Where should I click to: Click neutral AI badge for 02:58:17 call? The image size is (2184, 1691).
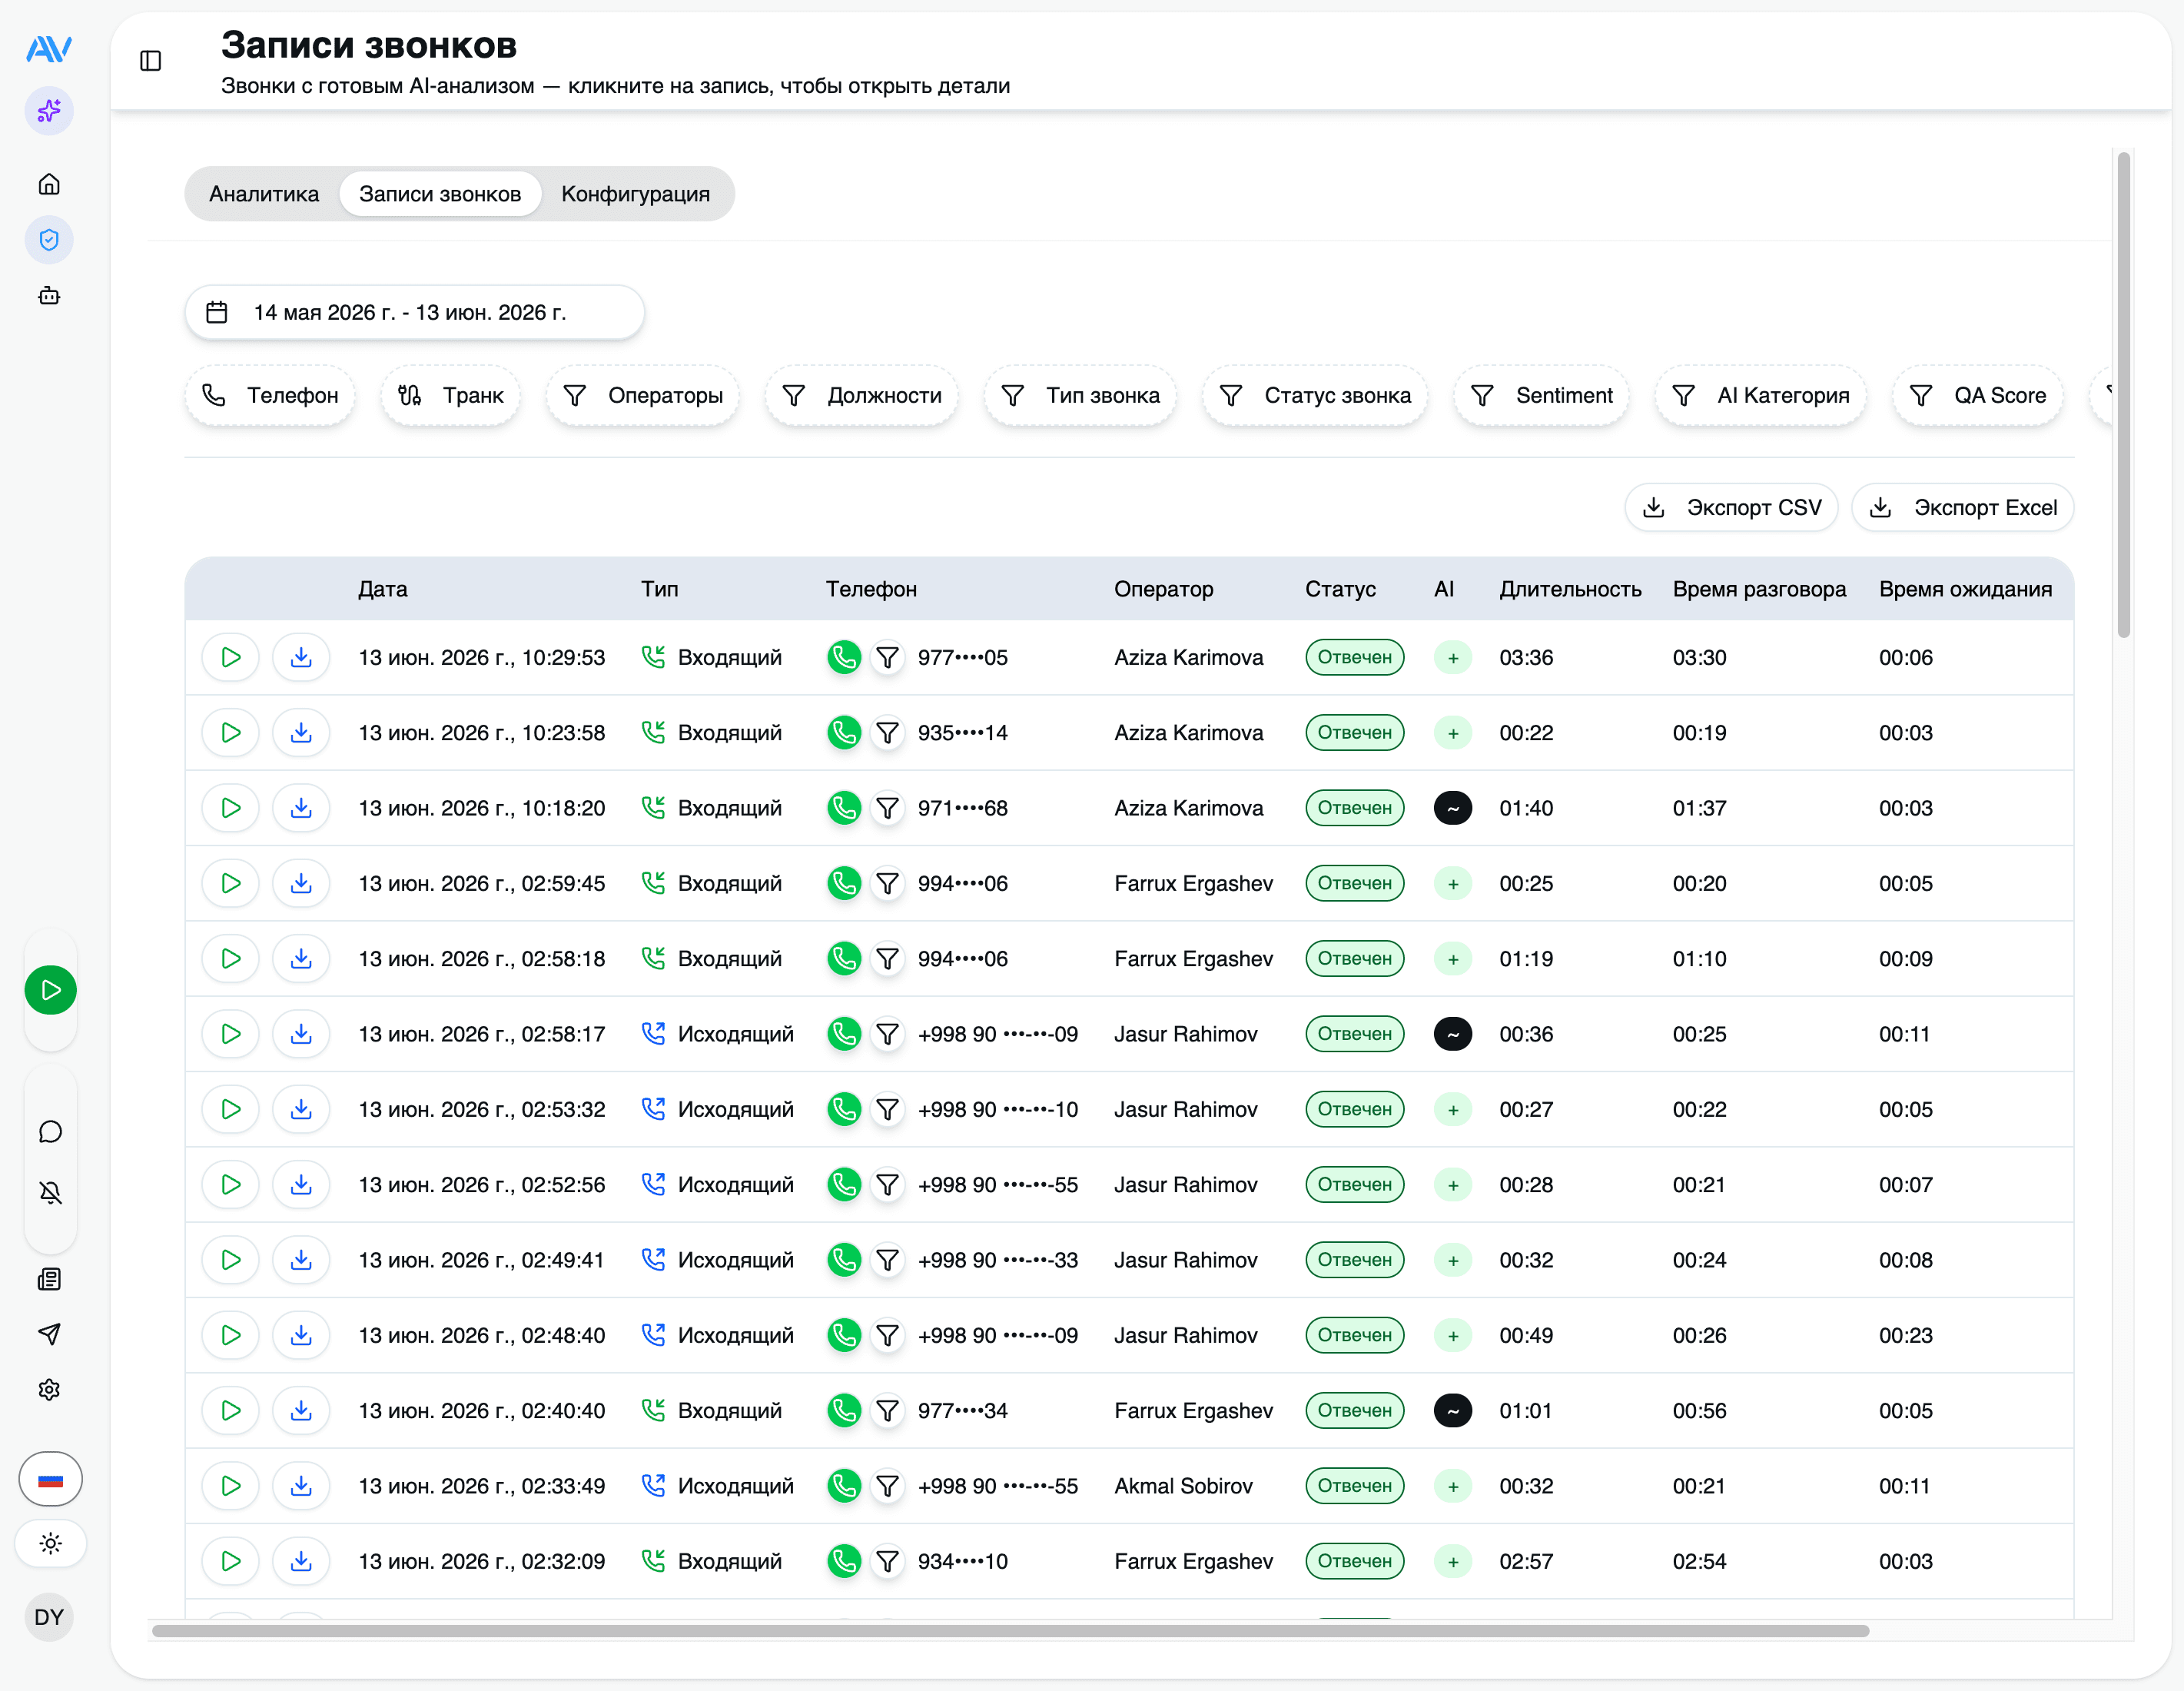(x=1452, y=1034)
